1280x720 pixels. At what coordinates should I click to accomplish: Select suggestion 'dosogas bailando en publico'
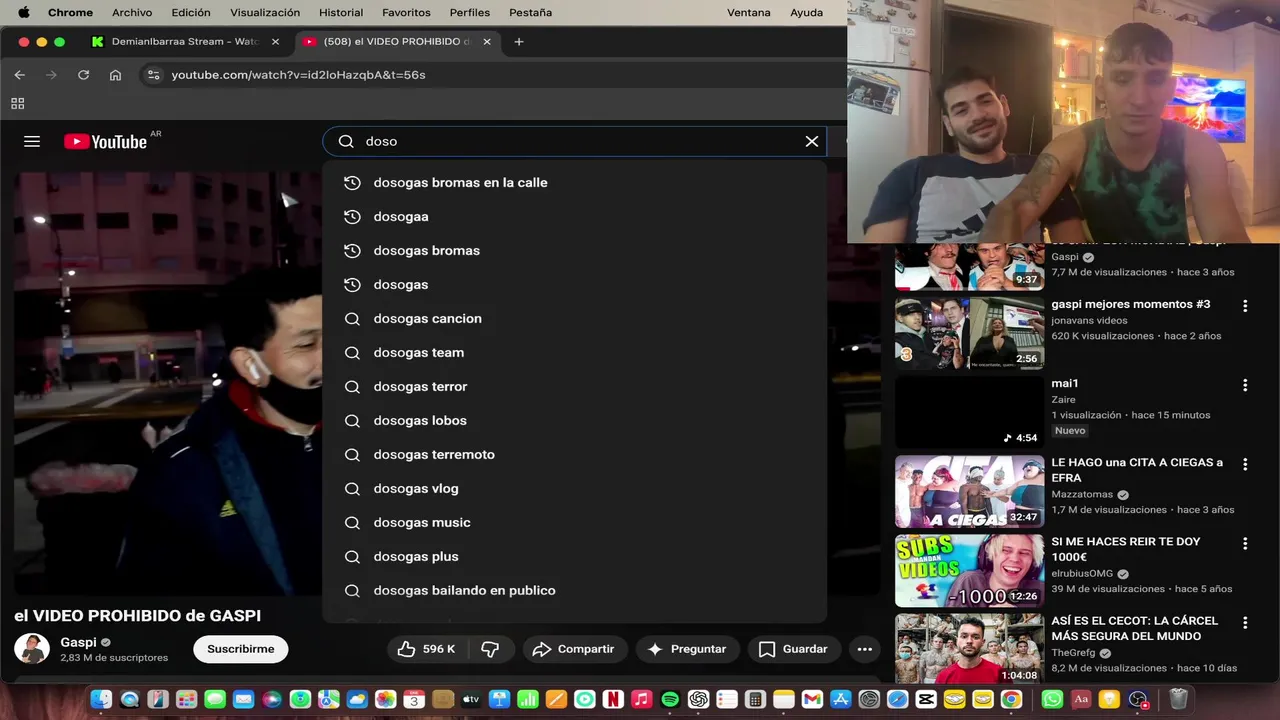click(575, 590)
